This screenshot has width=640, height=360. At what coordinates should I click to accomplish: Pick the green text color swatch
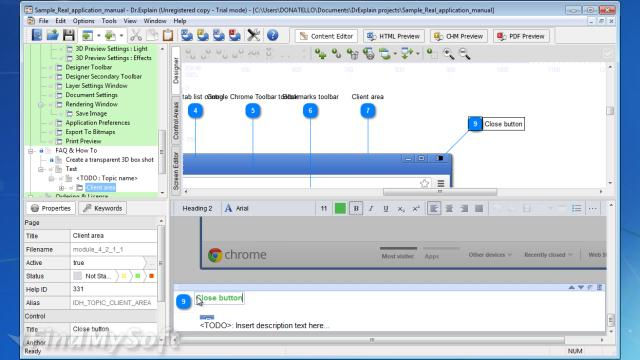(x=340, y=209)
